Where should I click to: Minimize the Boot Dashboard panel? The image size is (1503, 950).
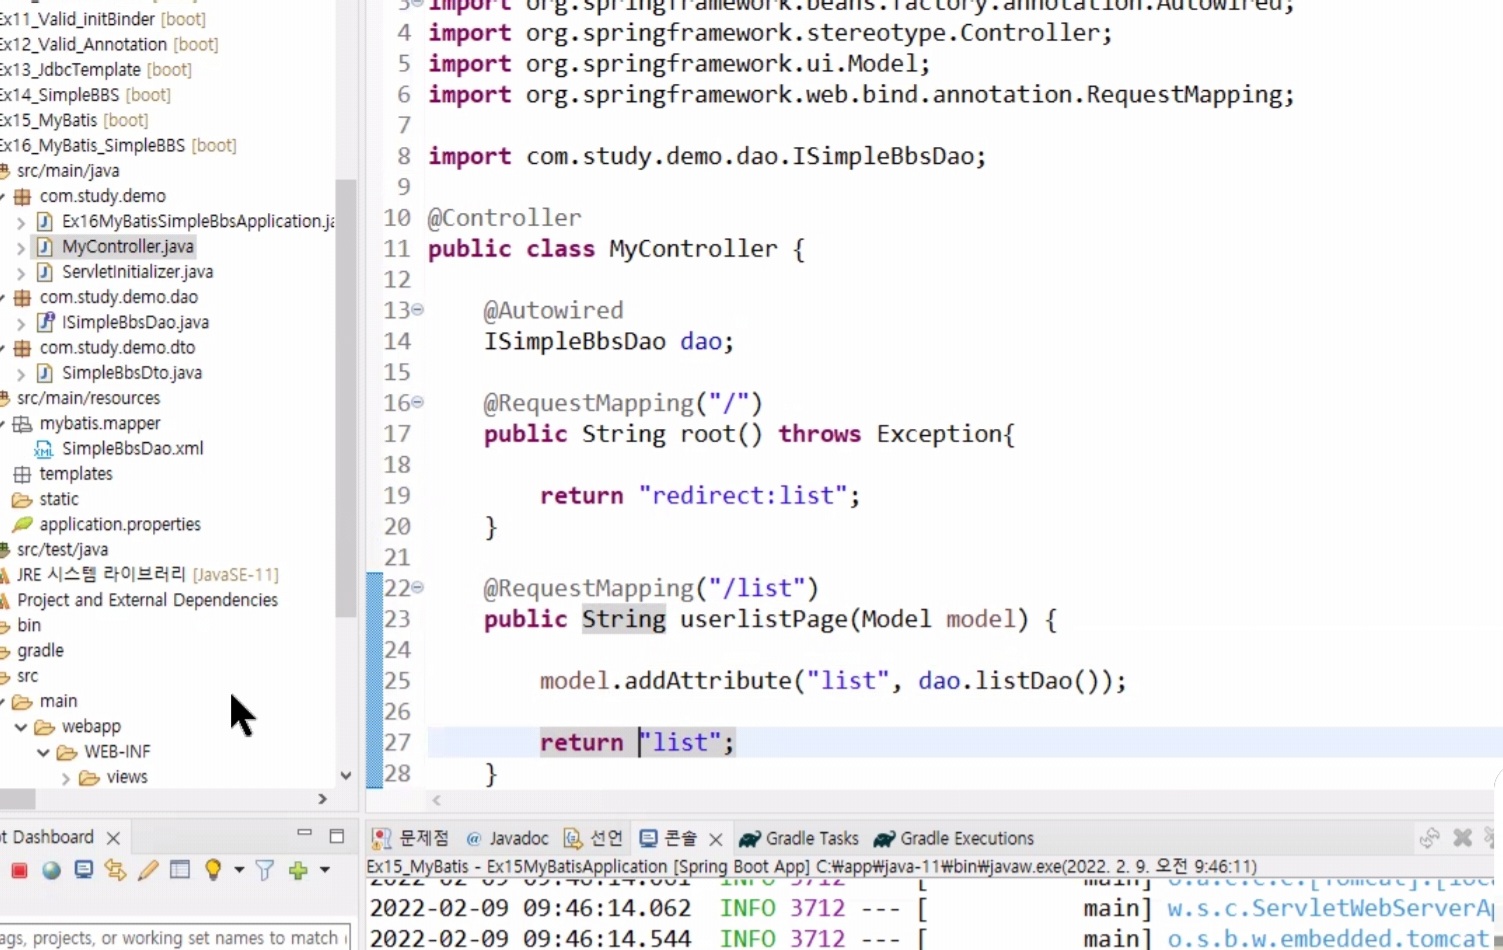[304, 833]
